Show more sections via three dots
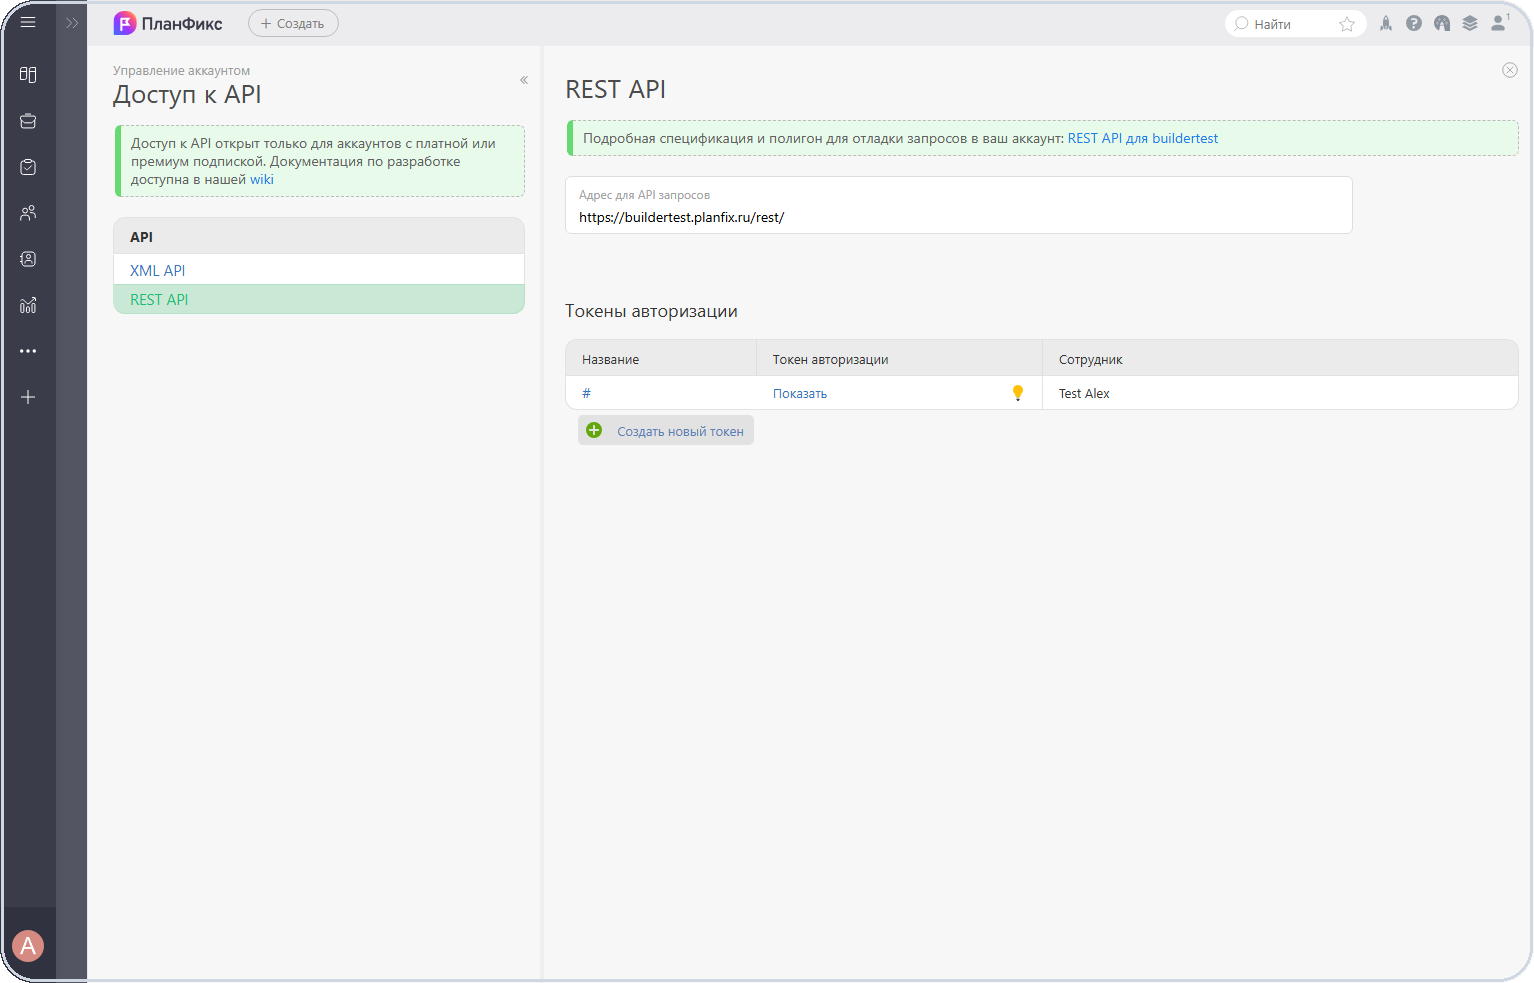1534x983 pixels. (x=28, y=351)
